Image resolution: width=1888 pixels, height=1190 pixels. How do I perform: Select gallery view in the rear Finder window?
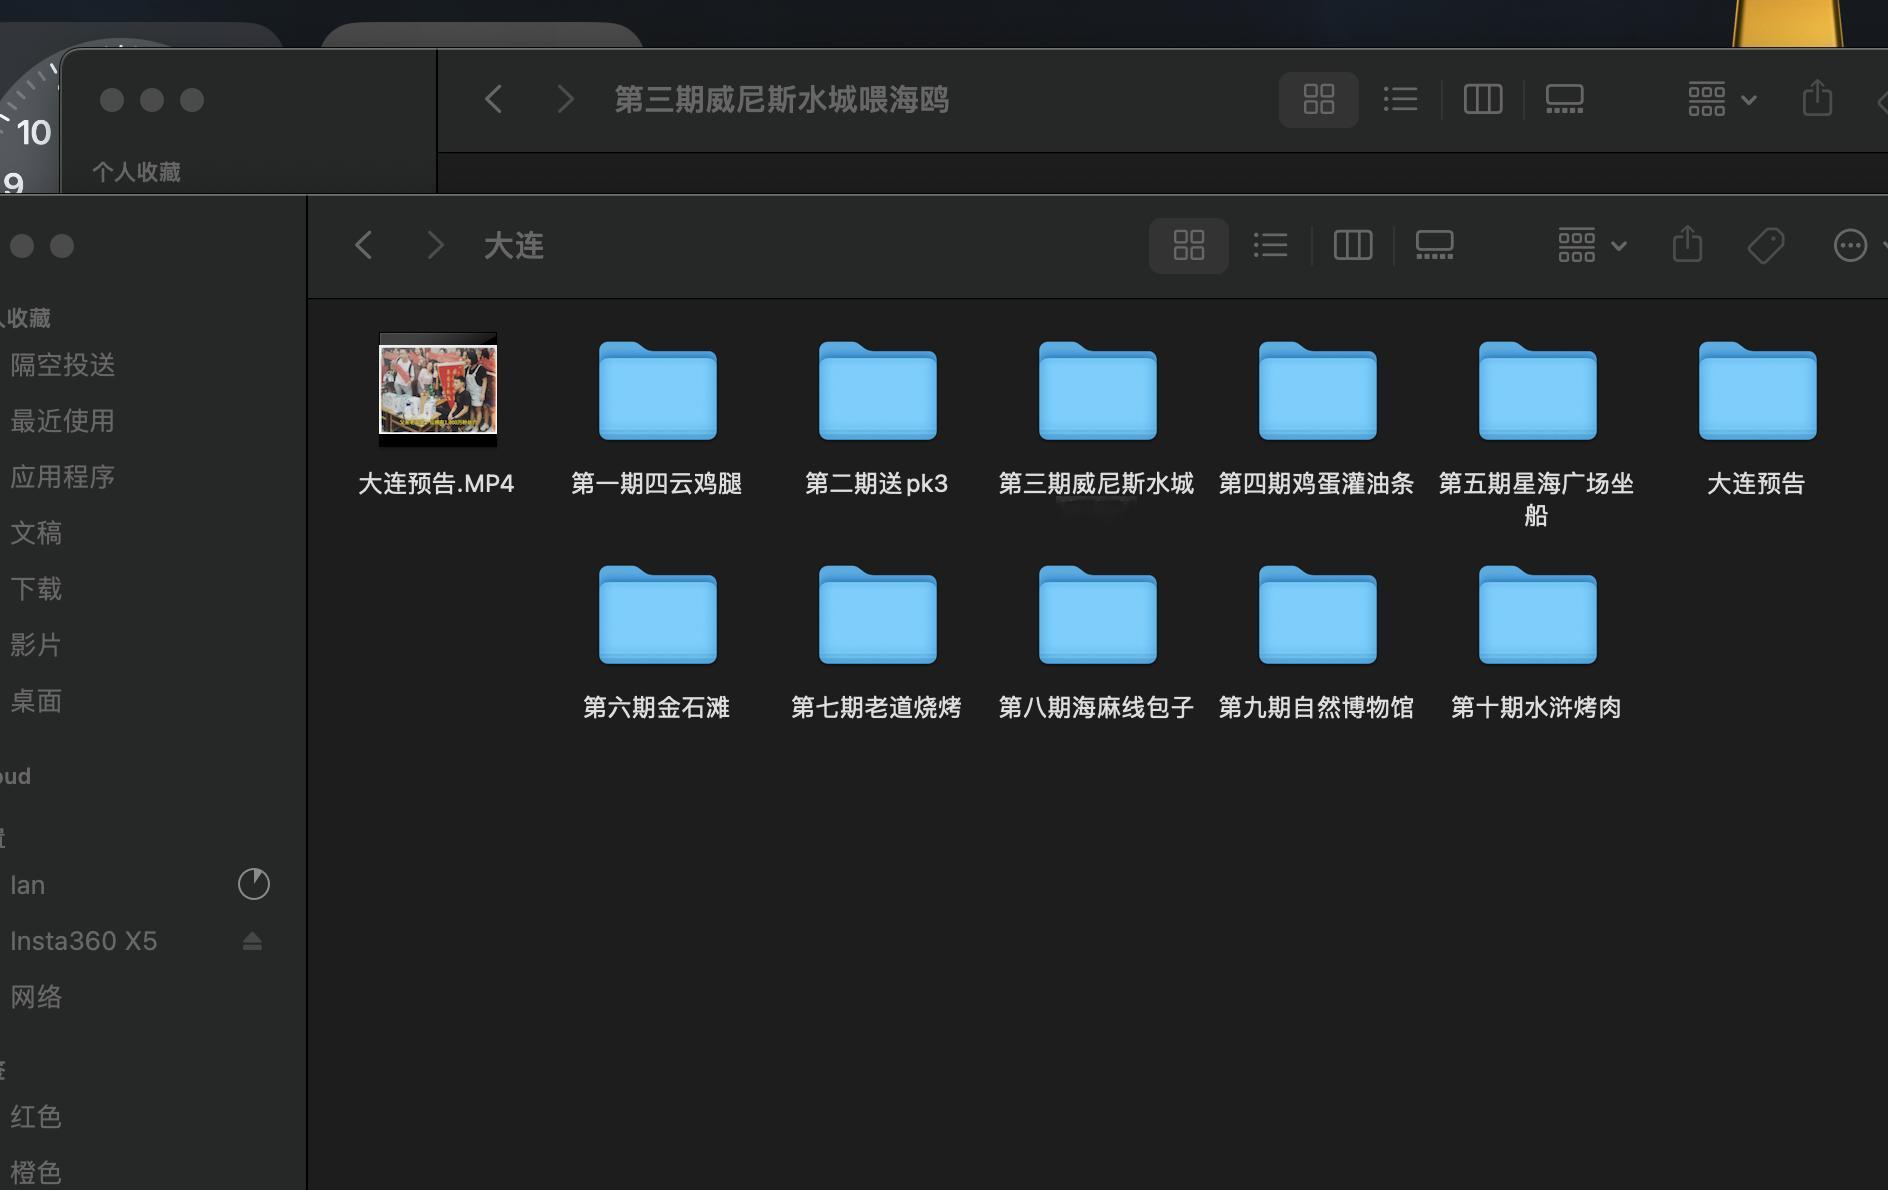coord(1564,99)
